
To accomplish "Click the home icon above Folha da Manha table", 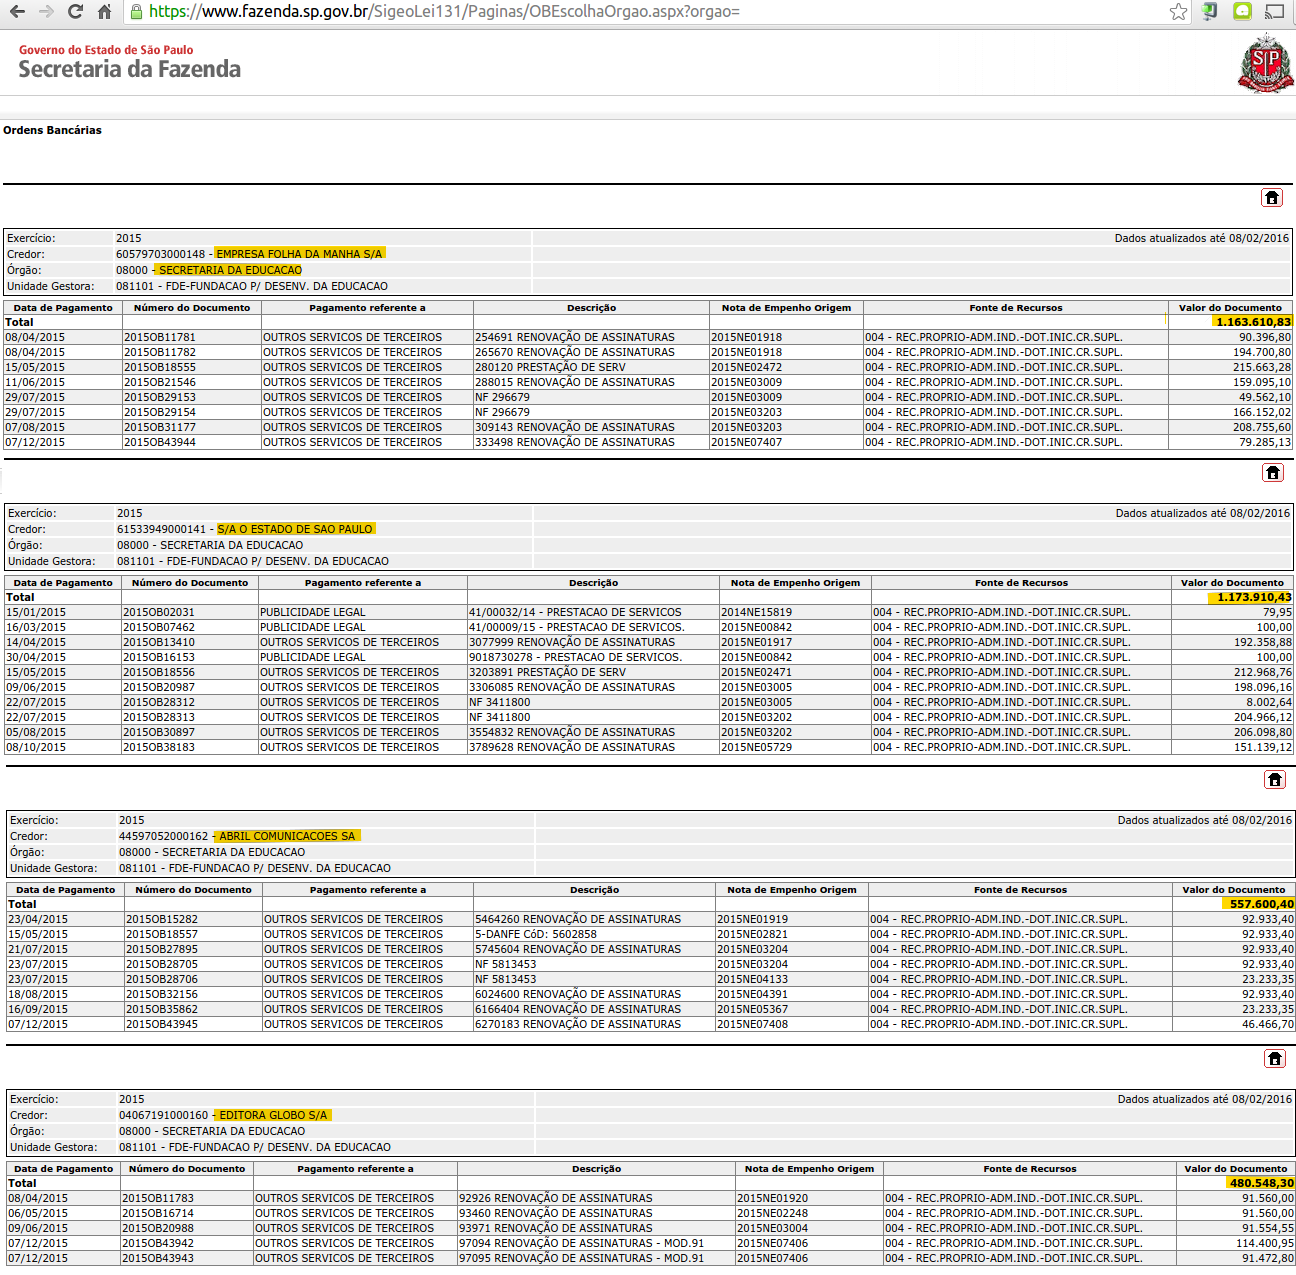I will 1272,198.
